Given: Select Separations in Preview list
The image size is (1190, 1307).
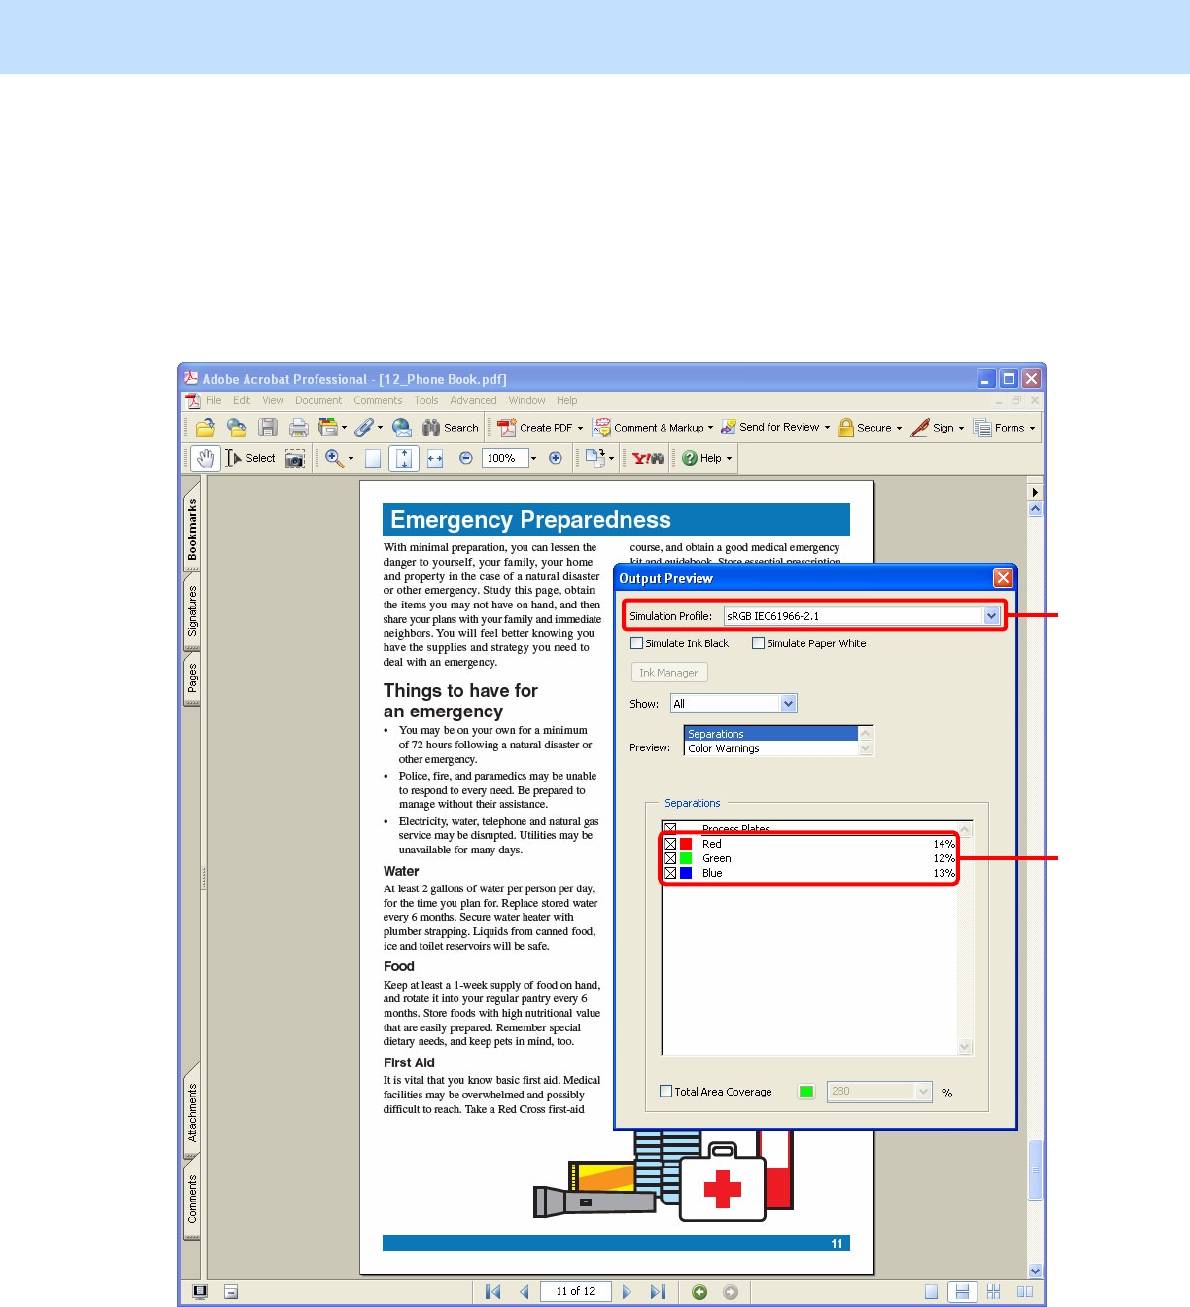Looking at the screenshot, I should (771, 734).
